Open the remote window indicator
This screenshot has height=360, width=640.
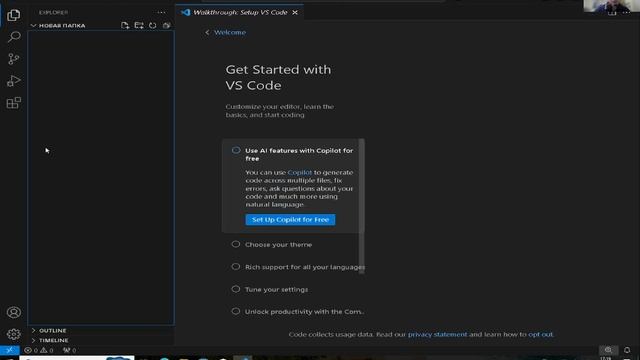coord(9,350)
